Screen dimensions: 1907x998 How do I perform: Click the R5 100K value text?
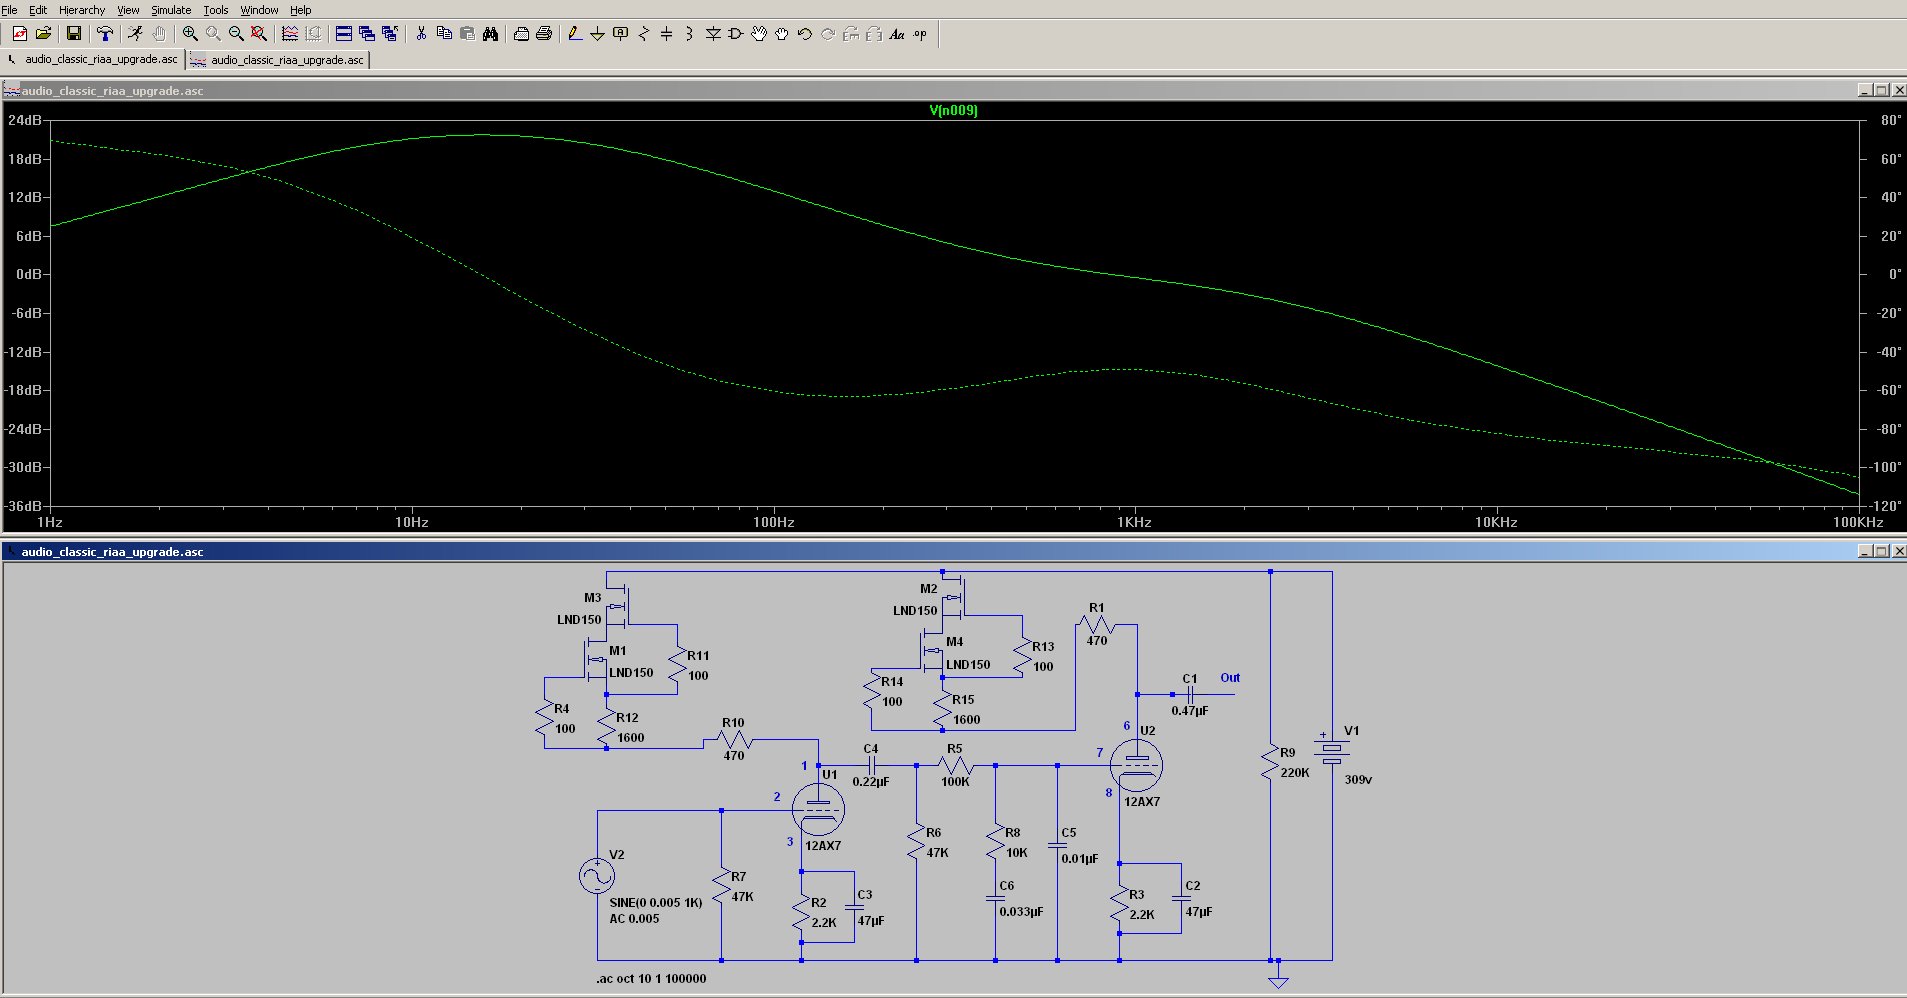pyautogui.click(x=955, y=781)
